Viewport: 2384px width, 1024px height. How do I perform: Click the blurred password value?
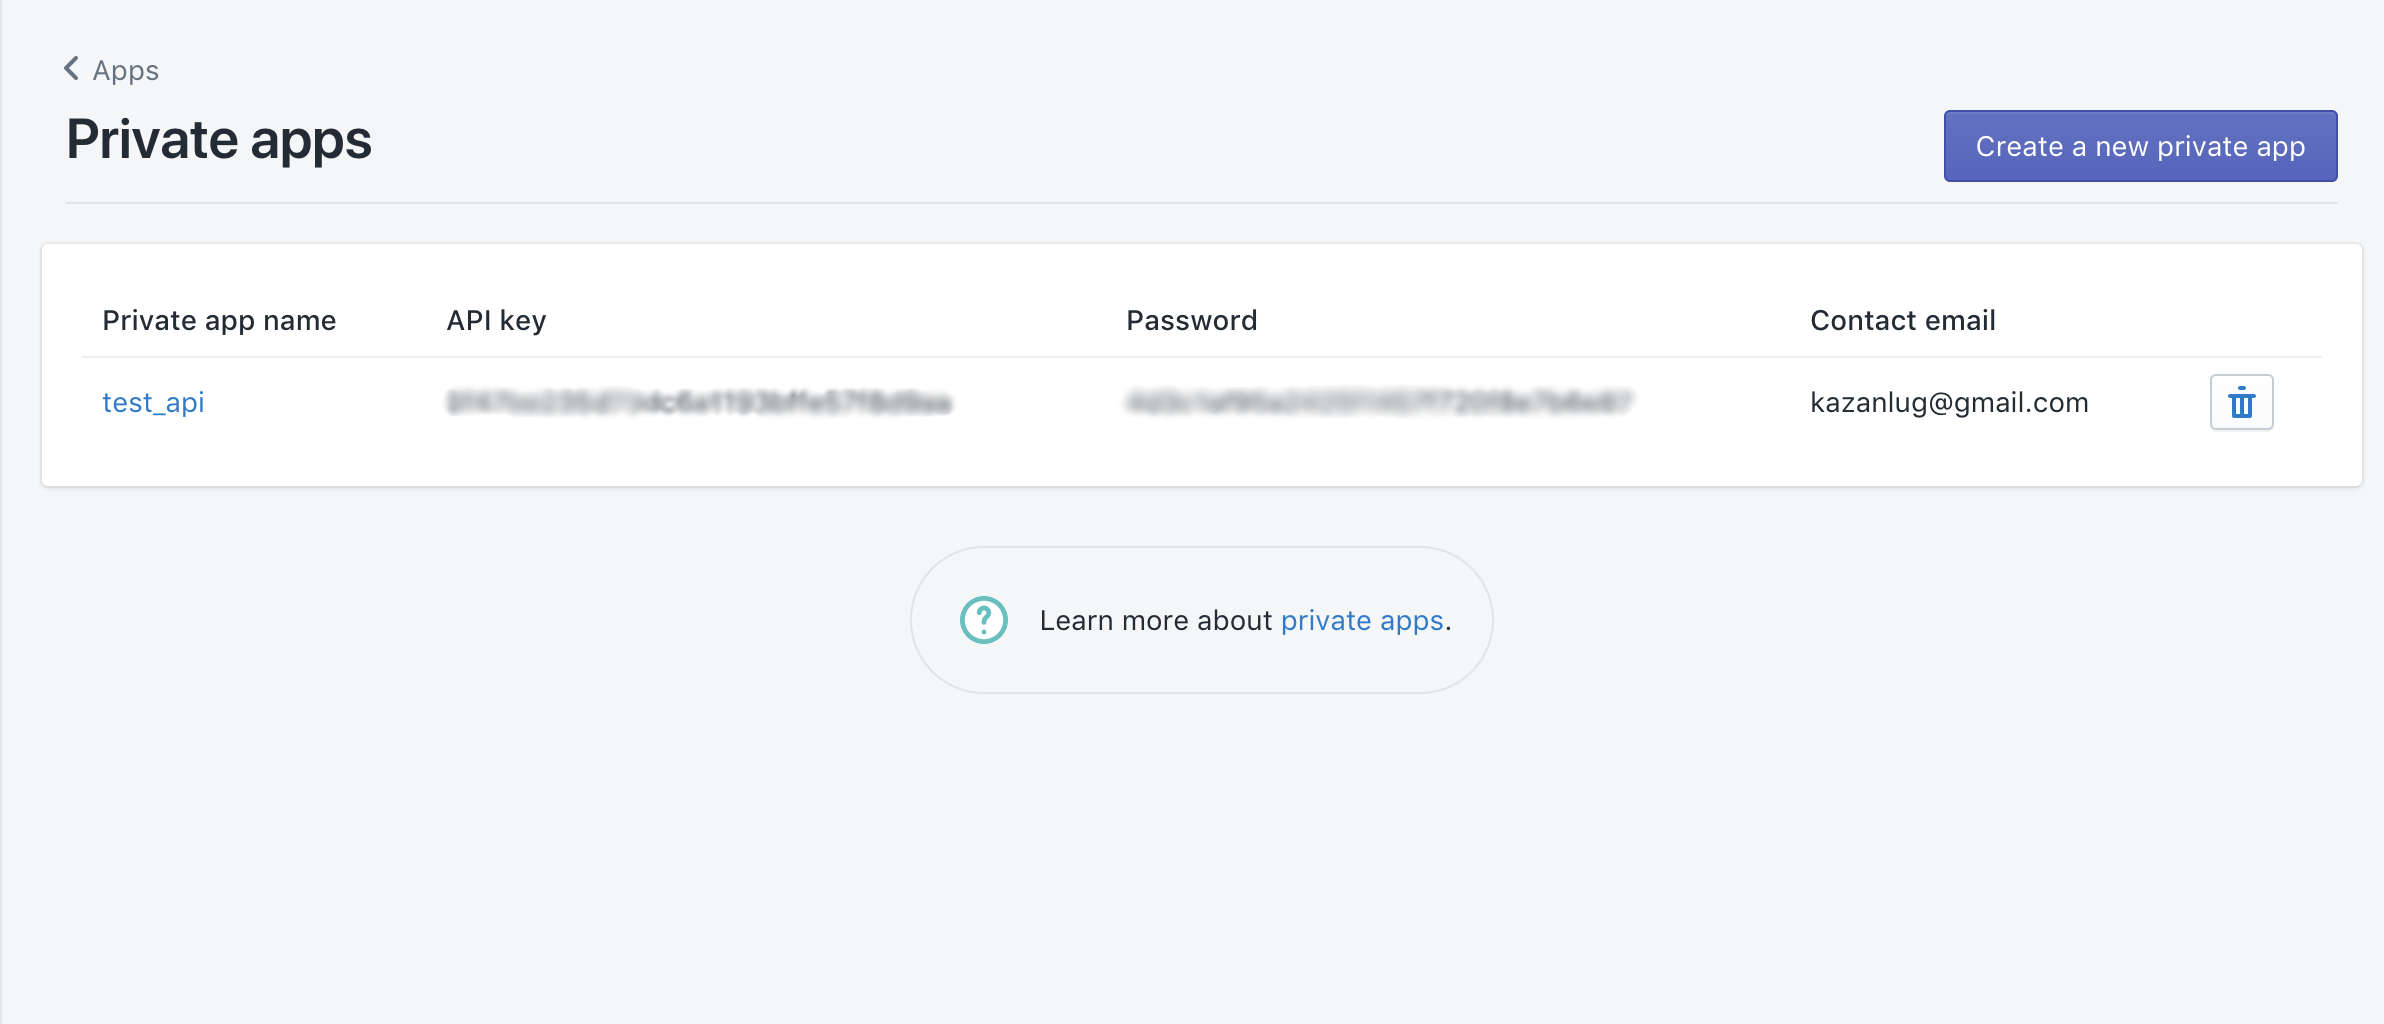click(1379, 402)
